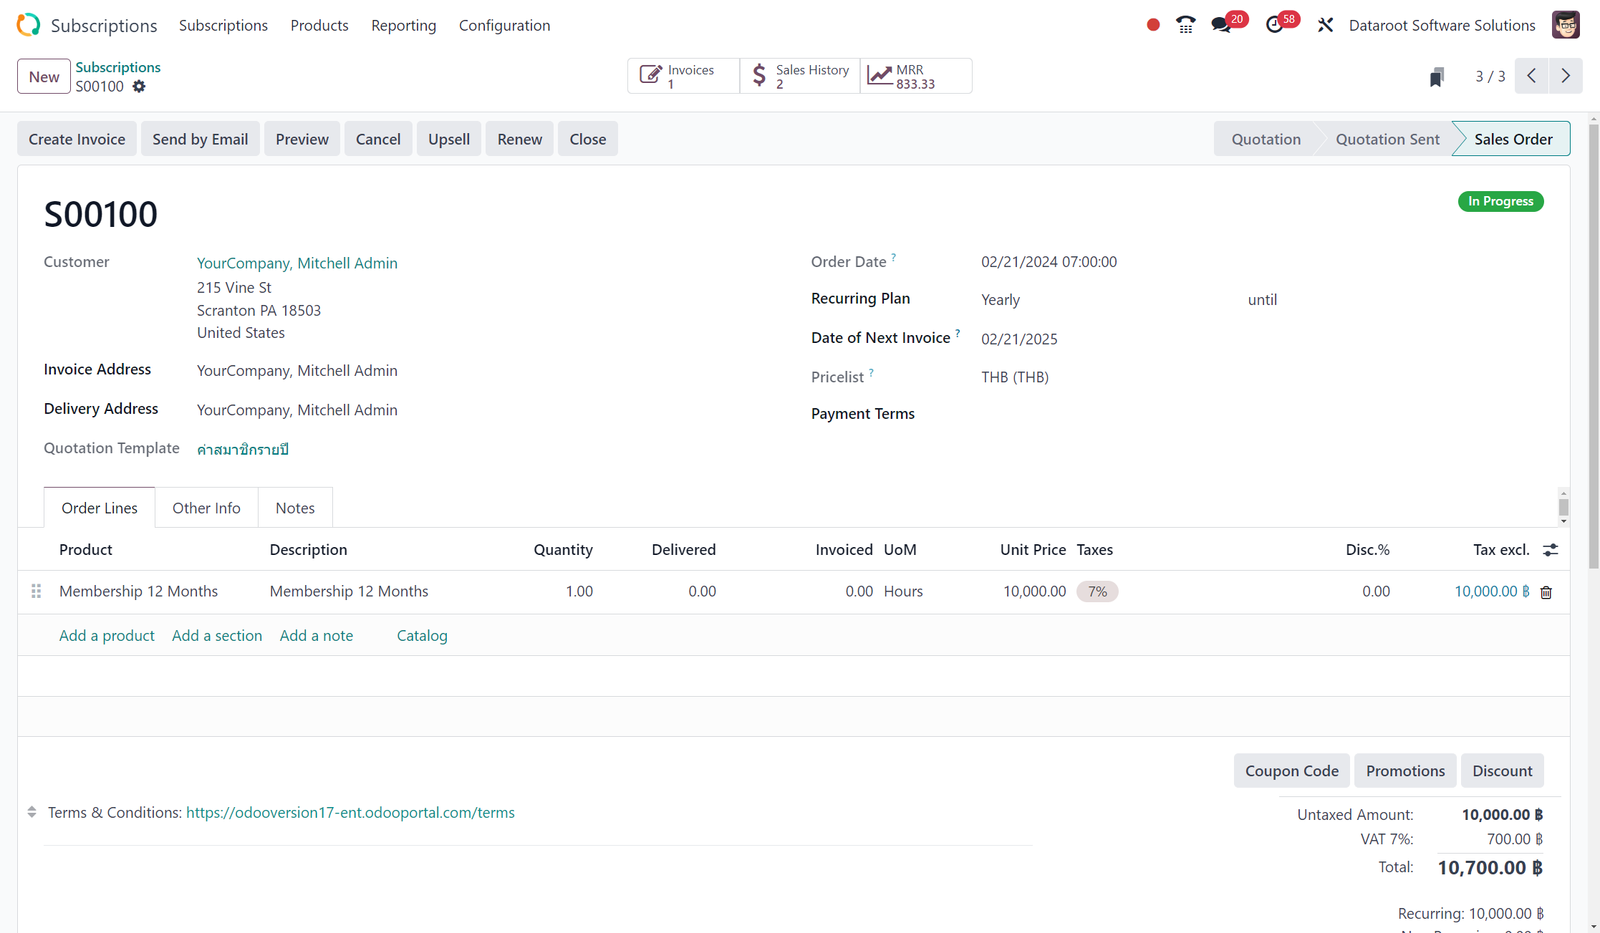Click the red recording indicator icon

coord(1153,25)
